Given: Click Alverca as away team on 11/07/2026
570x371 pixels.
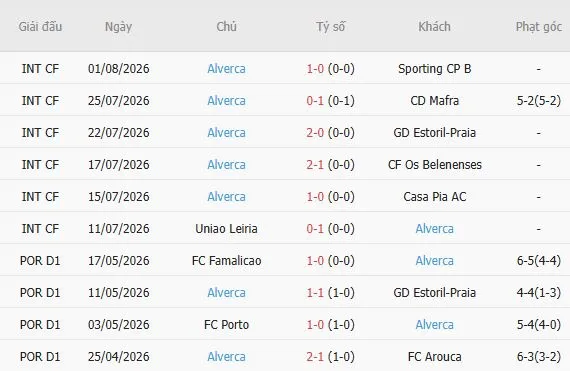Looking at the screenshot, I should pos(434,229).
